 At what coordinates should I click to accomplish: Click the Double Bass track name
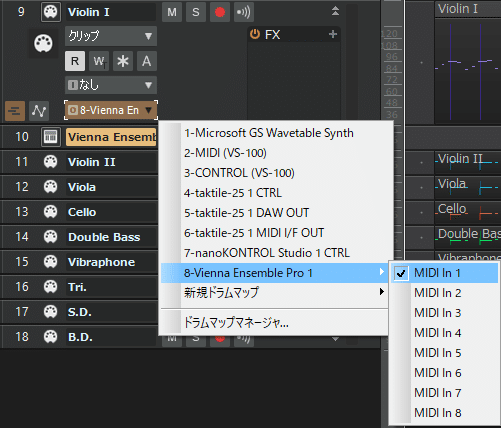click(x=104, y=237)
